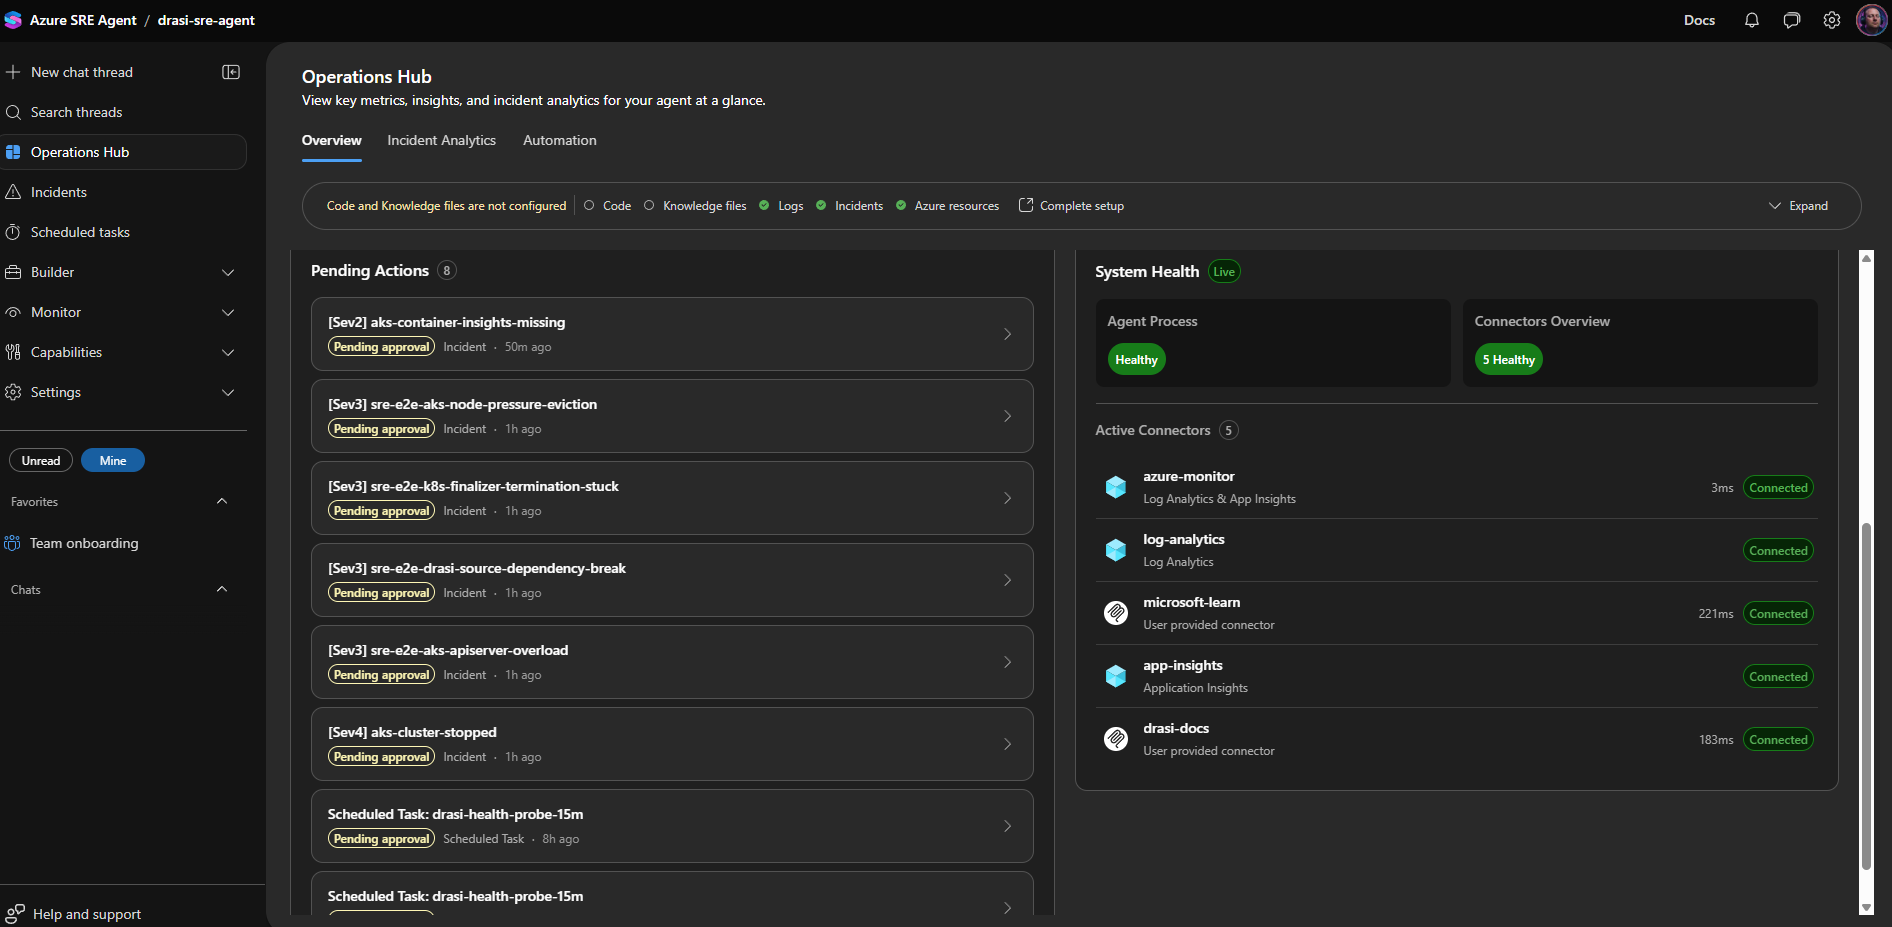This screenshot has width=1892, height=927.
Task: Click the microsoft-learn connector icon
Action: pos(1116,613)
